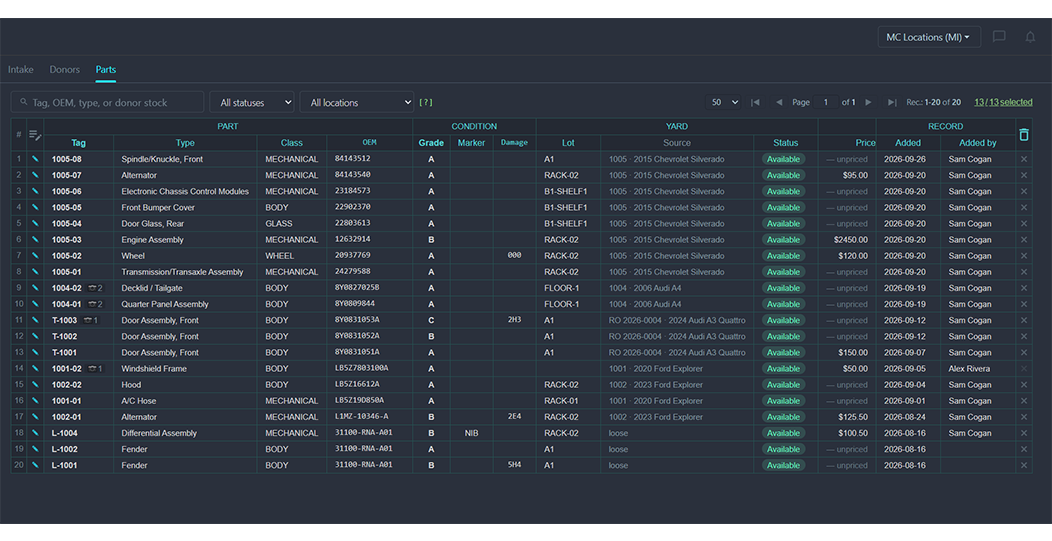Open tag 1005-05 Front Bumper Cover

point(66,207)
